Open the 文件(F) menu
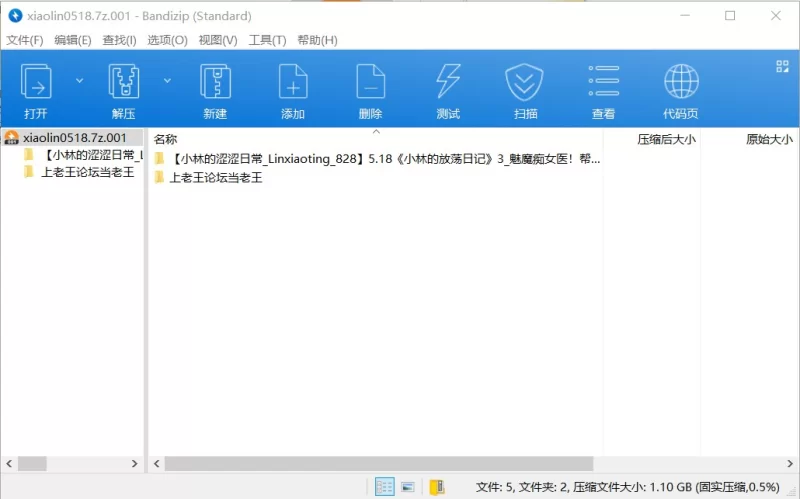800x499 pixels. pyautogui.click(x=24, y=40)
